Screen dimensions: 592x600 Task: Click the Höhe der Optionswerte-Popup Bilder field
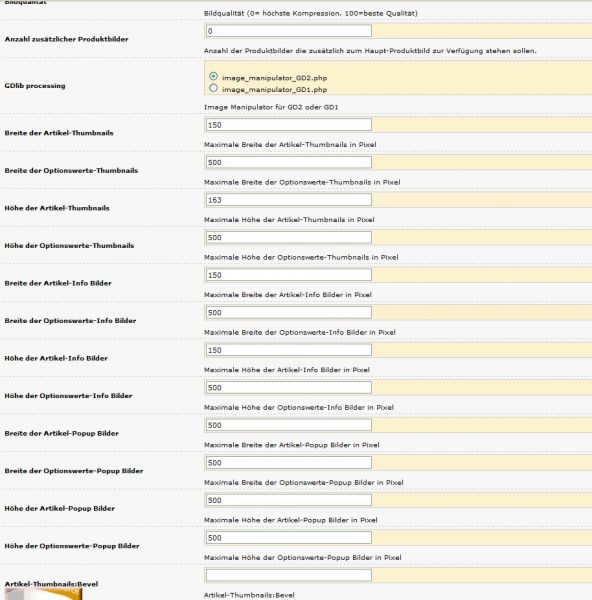pyautogui.click(x=289, y=537)
